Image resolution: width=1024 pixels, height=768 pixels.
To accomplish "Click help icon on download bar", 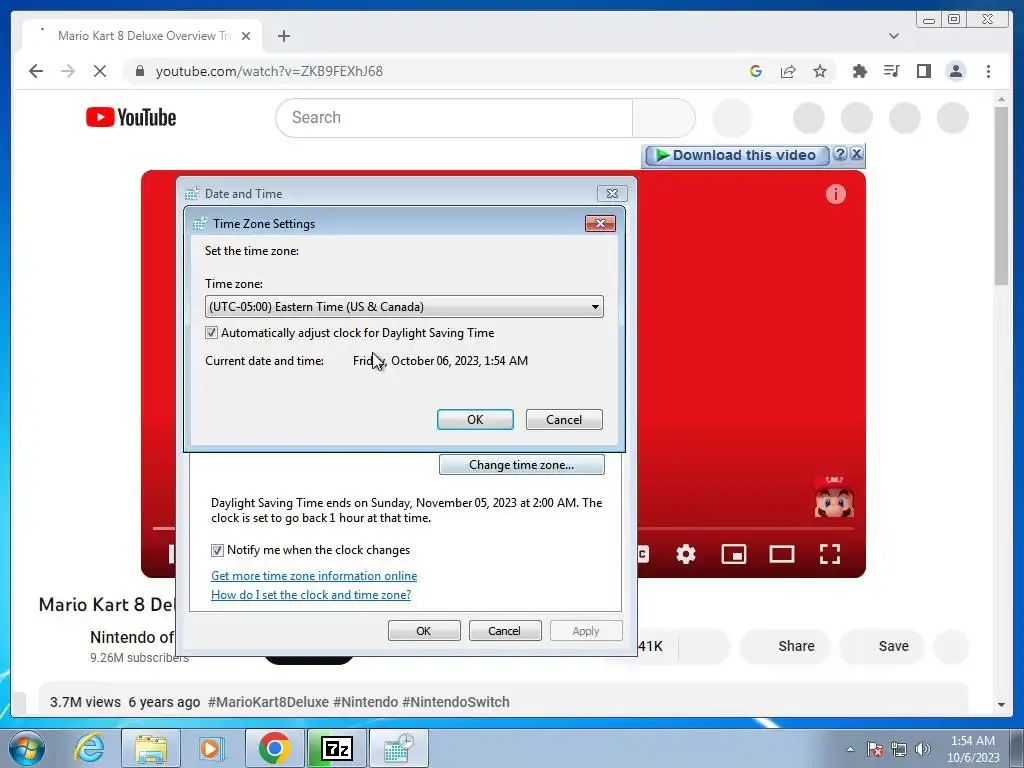I will tap(840, 154).
